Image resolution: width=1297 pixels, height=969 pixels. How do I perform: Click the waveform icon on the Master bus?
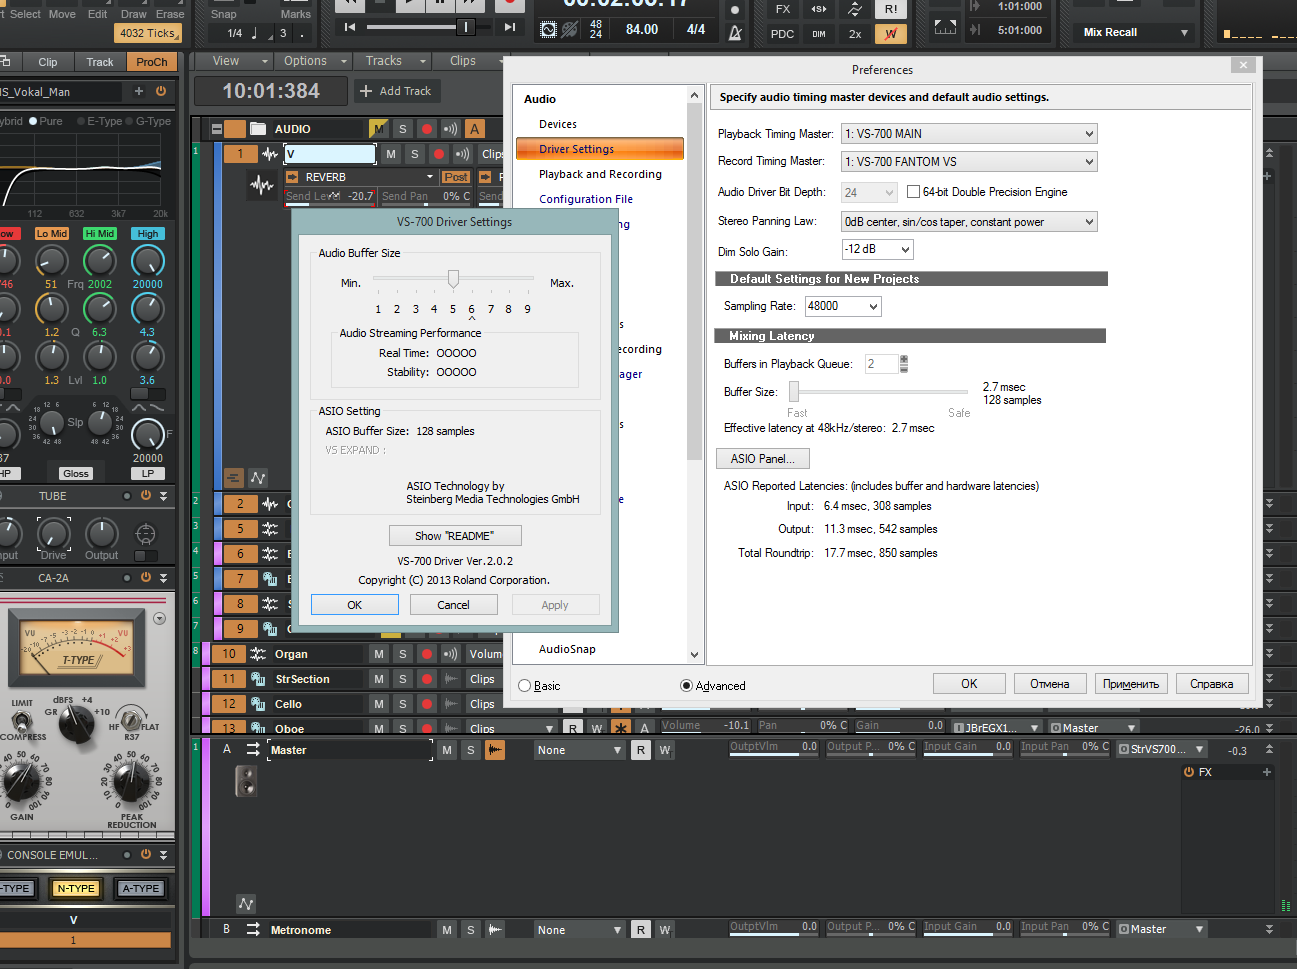495,750
